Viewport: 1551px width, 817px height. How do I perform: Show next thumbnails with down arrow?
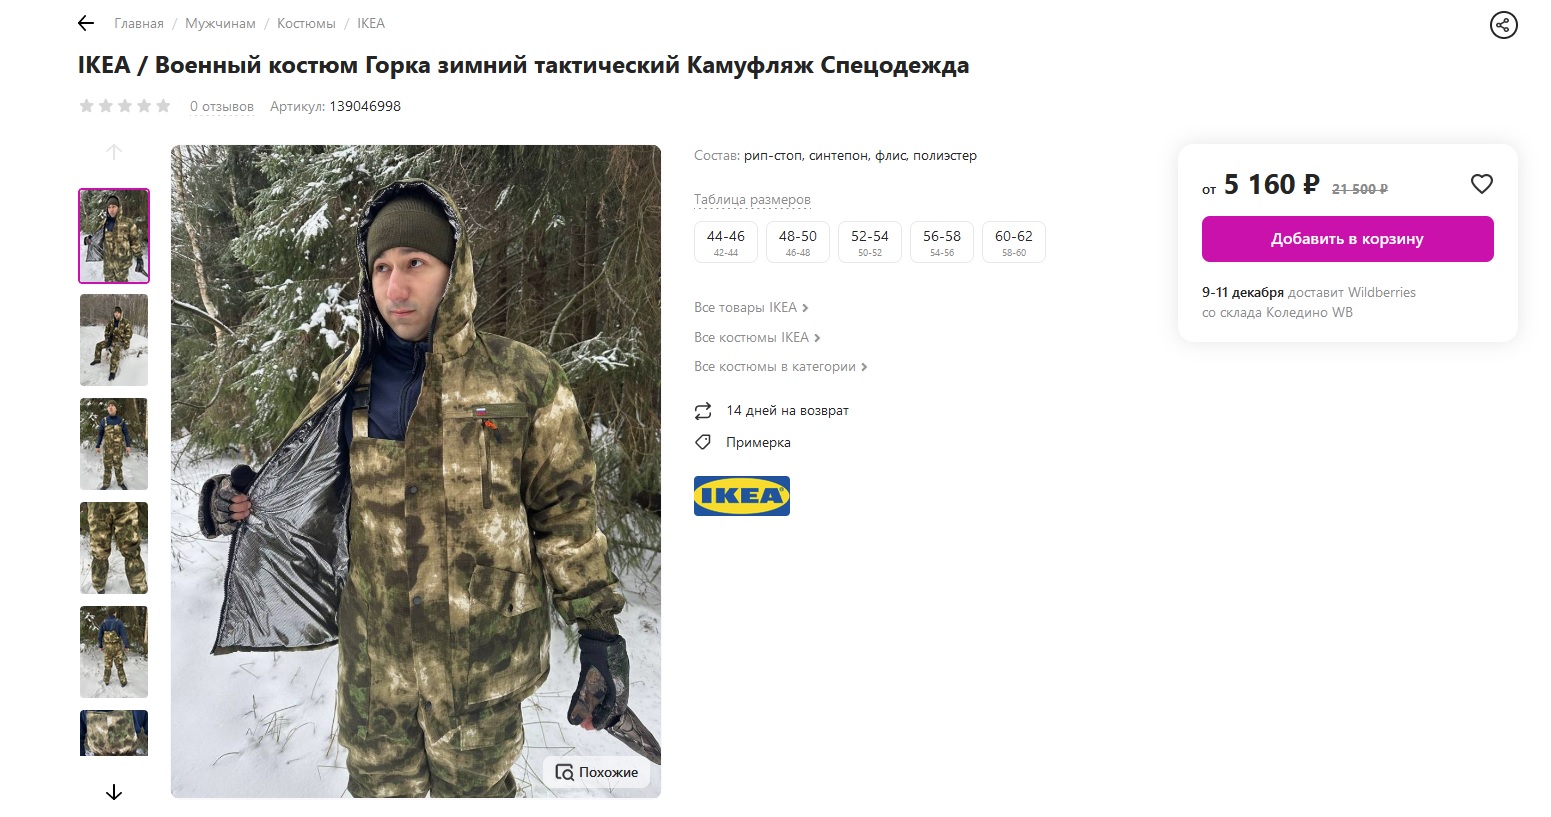click(x=114, y=792)
